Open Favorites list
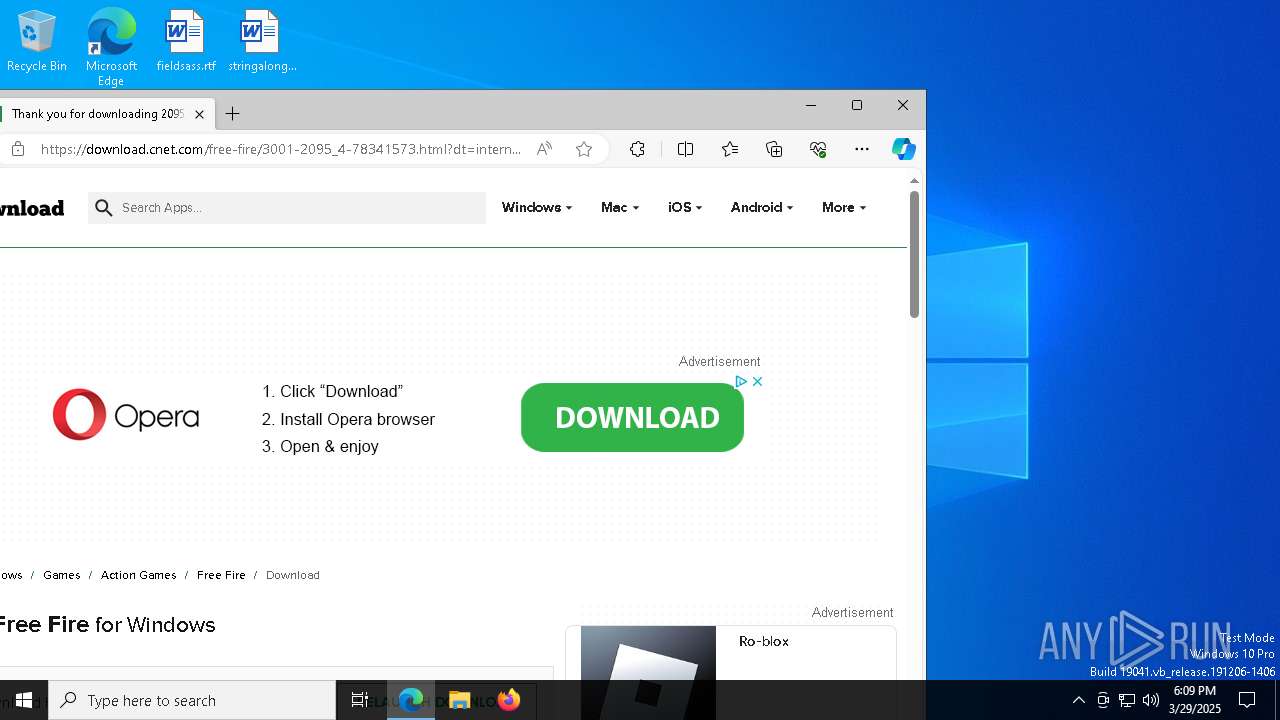1280x720 pixels. pyautogui.click(x=730, y=149)
